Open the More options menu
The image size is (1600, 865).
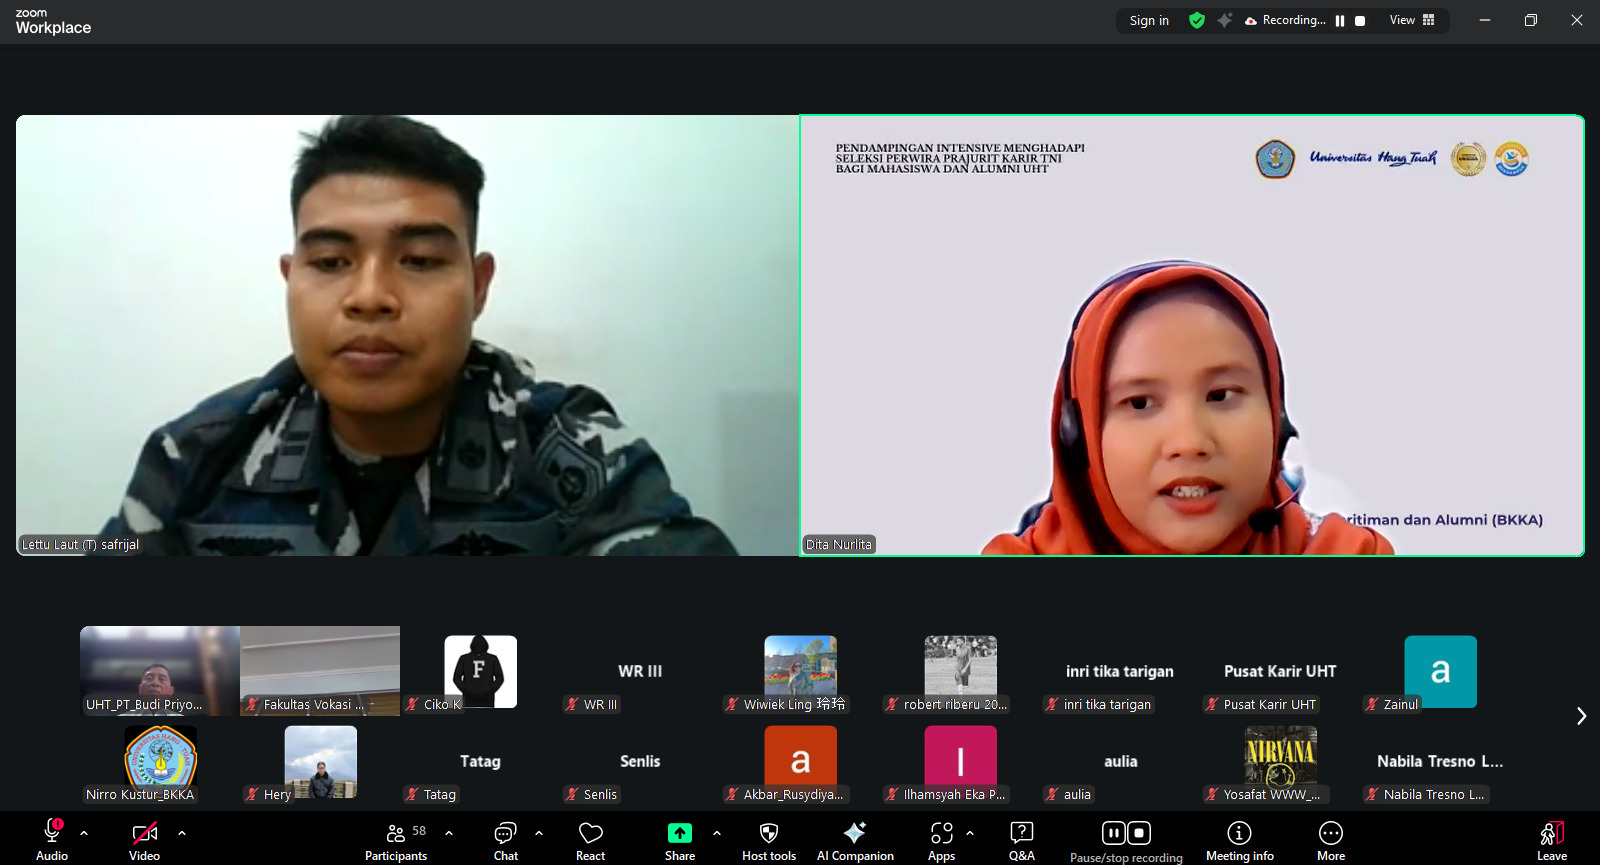(x=1330, y=840)
